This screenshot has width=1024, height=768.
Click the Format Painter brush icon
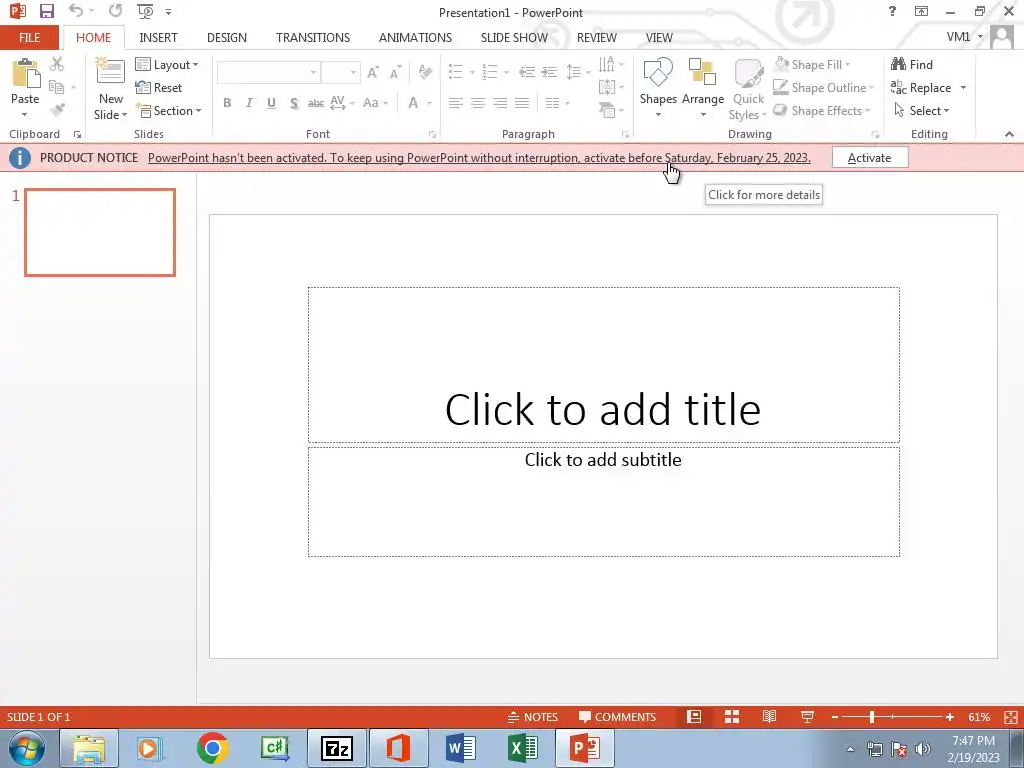tap(57, 110)
